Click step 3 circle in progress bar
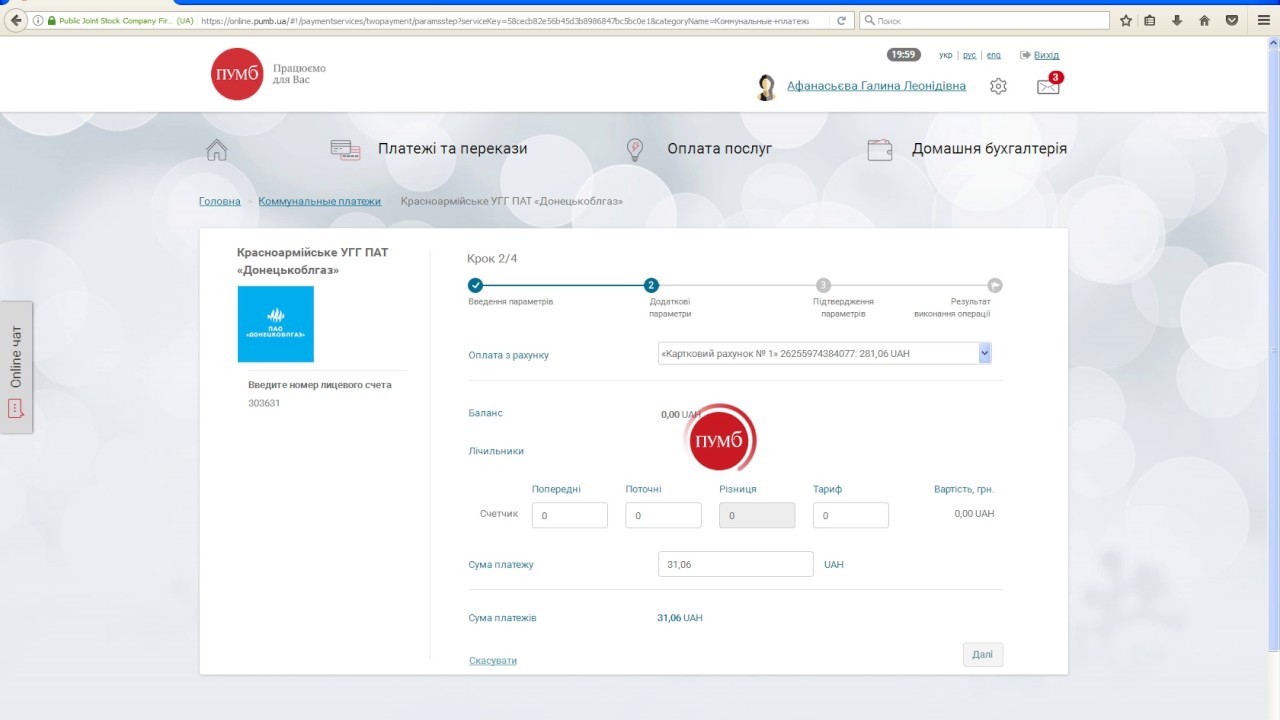This screenshot has height=720, width=1280. click(823, 285)
